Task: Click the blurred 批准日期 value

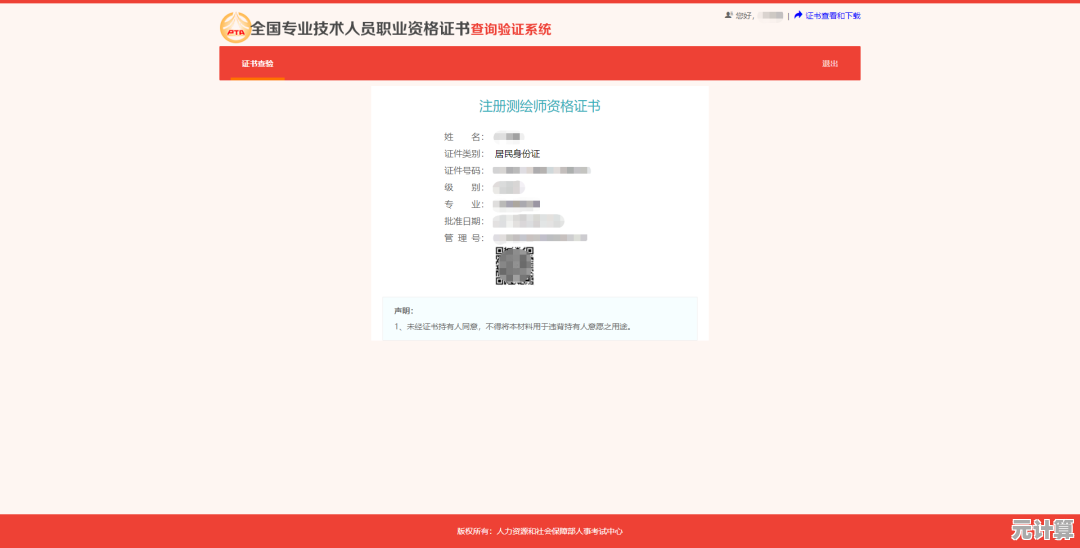Action: [x=529, y=221]
